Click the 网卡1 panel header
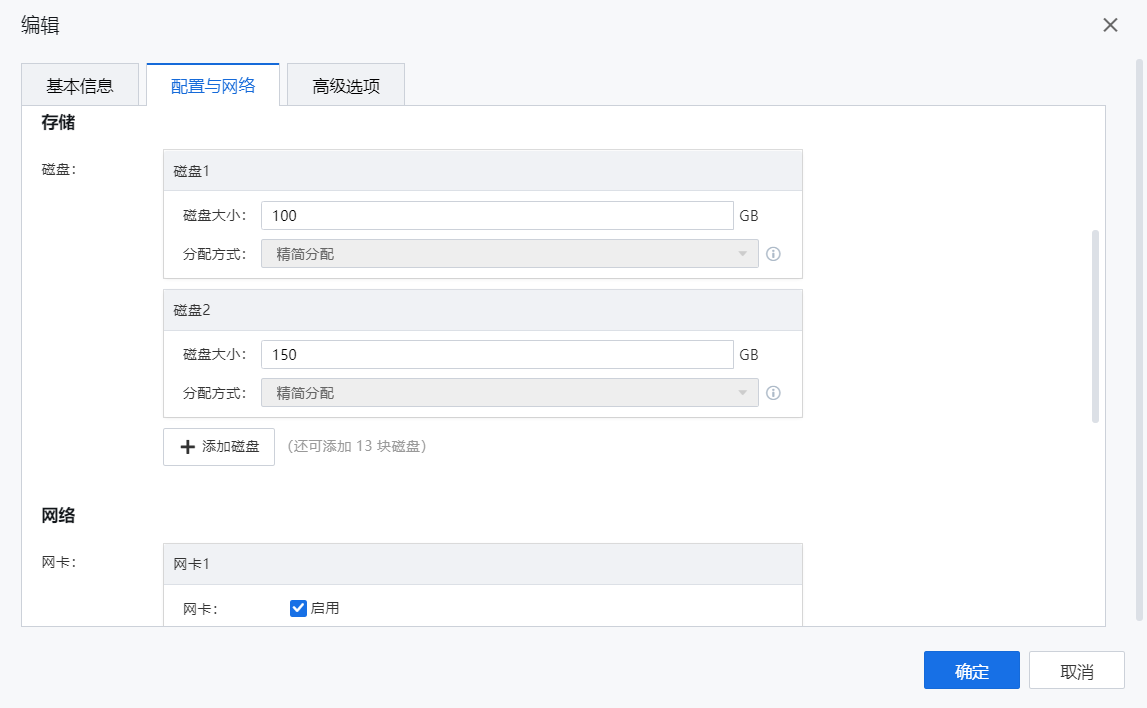The width and height of the screenshot is (1147, 708). click(x=482, y=564)
